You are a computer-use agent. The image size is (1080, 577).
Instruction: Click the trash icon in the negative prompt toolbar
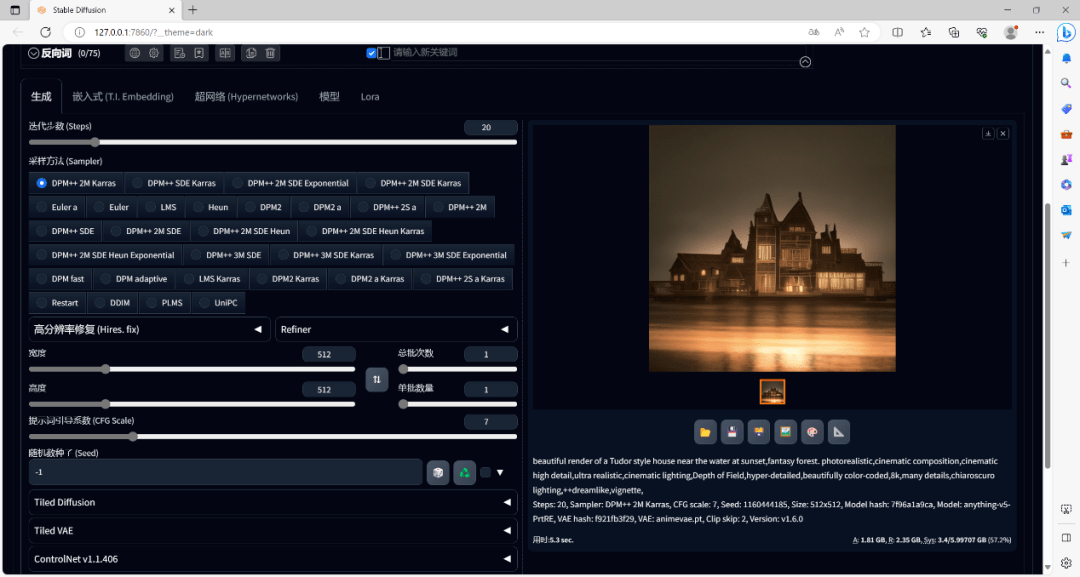[x=271, y=53]
